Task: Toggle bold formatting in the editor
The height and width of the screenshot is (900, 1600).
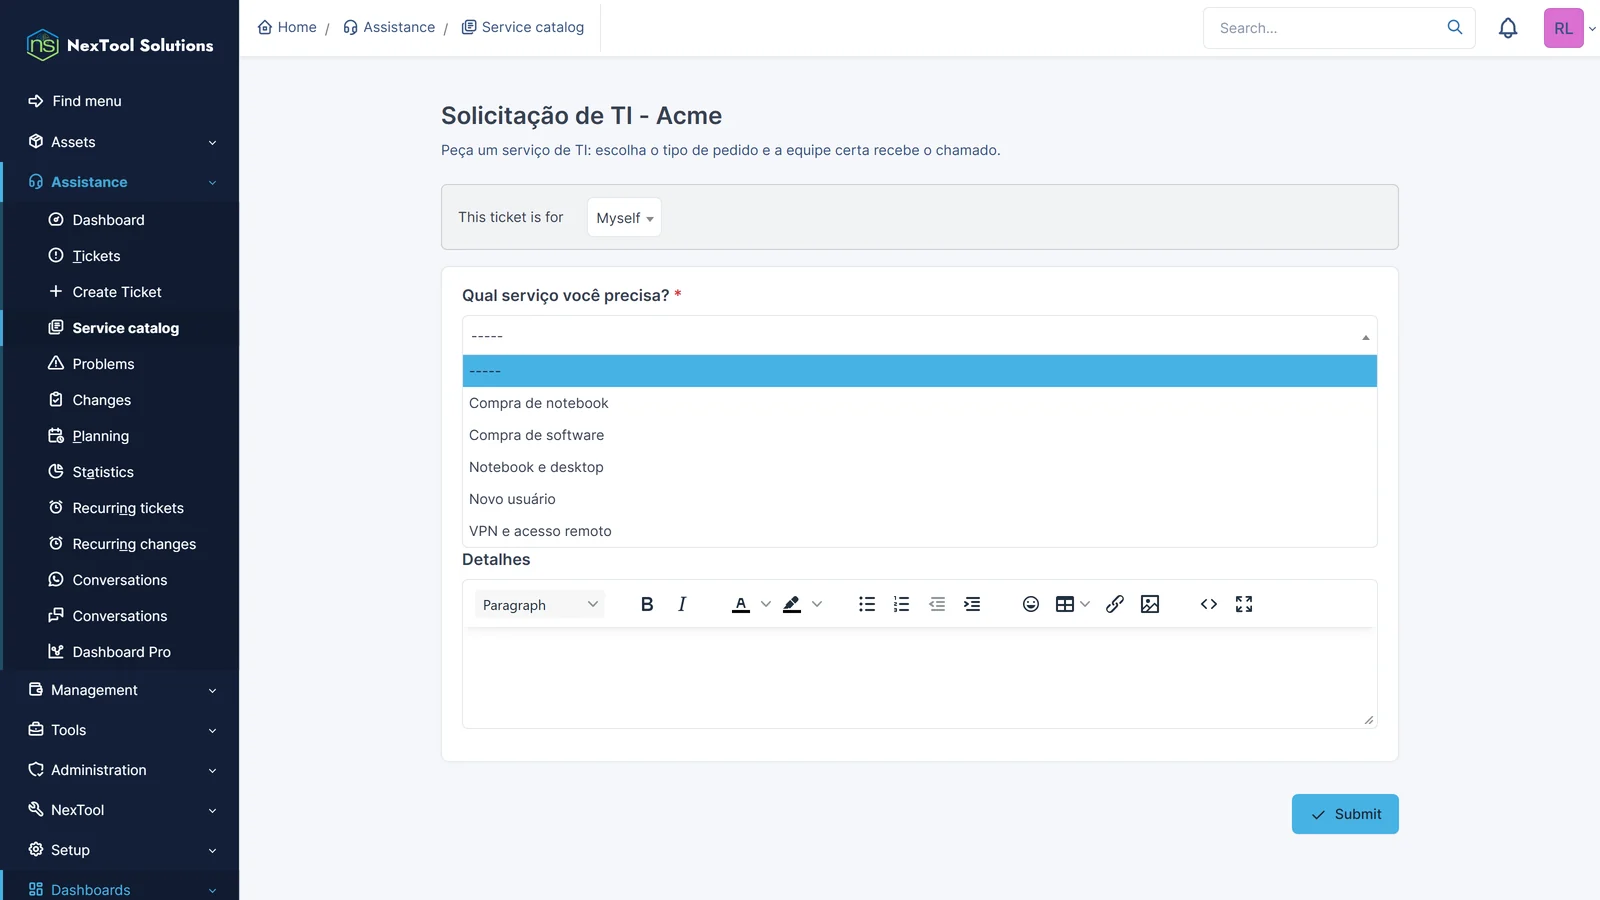Action: click(x=647, y=604)
